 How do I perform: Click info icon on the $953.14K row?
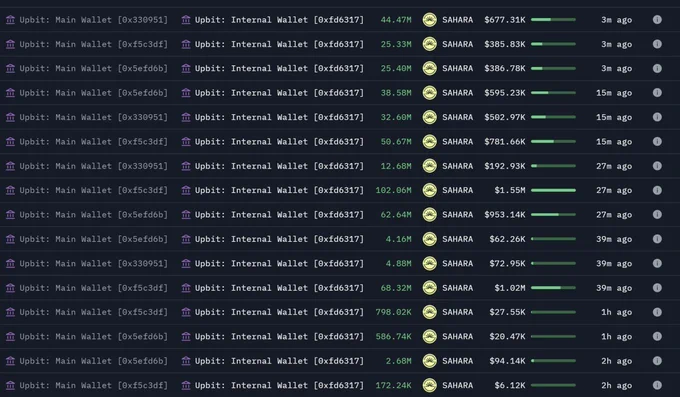(657, 214)
